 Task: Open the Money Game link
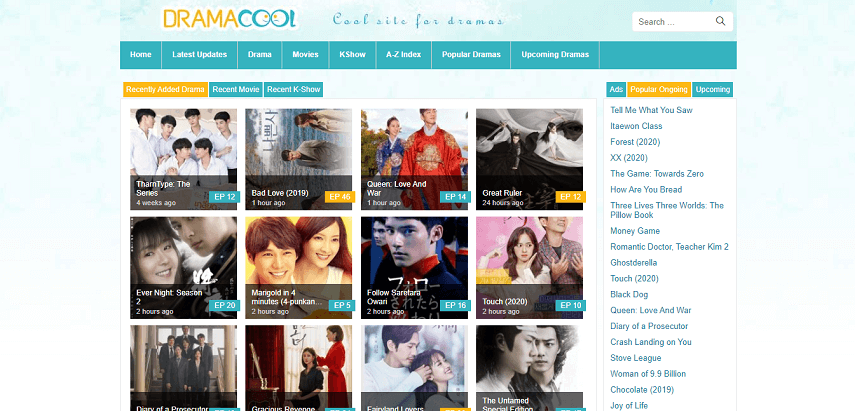635,231
